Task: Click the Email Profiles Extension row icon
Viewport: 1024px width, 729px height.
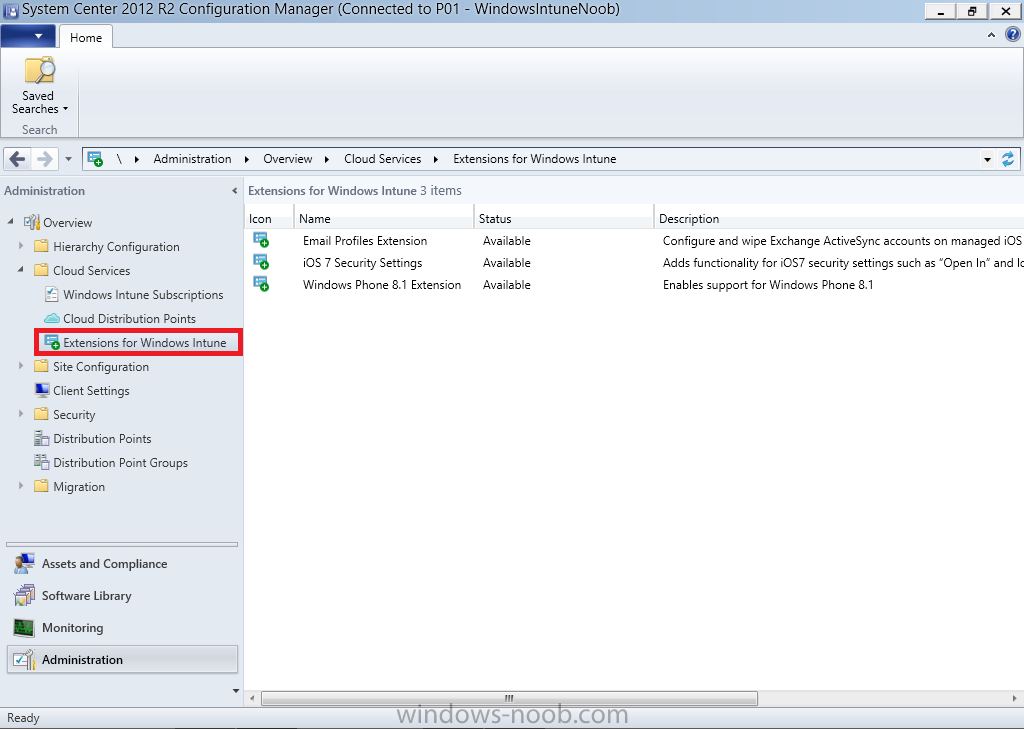Action: click(261, 240)
